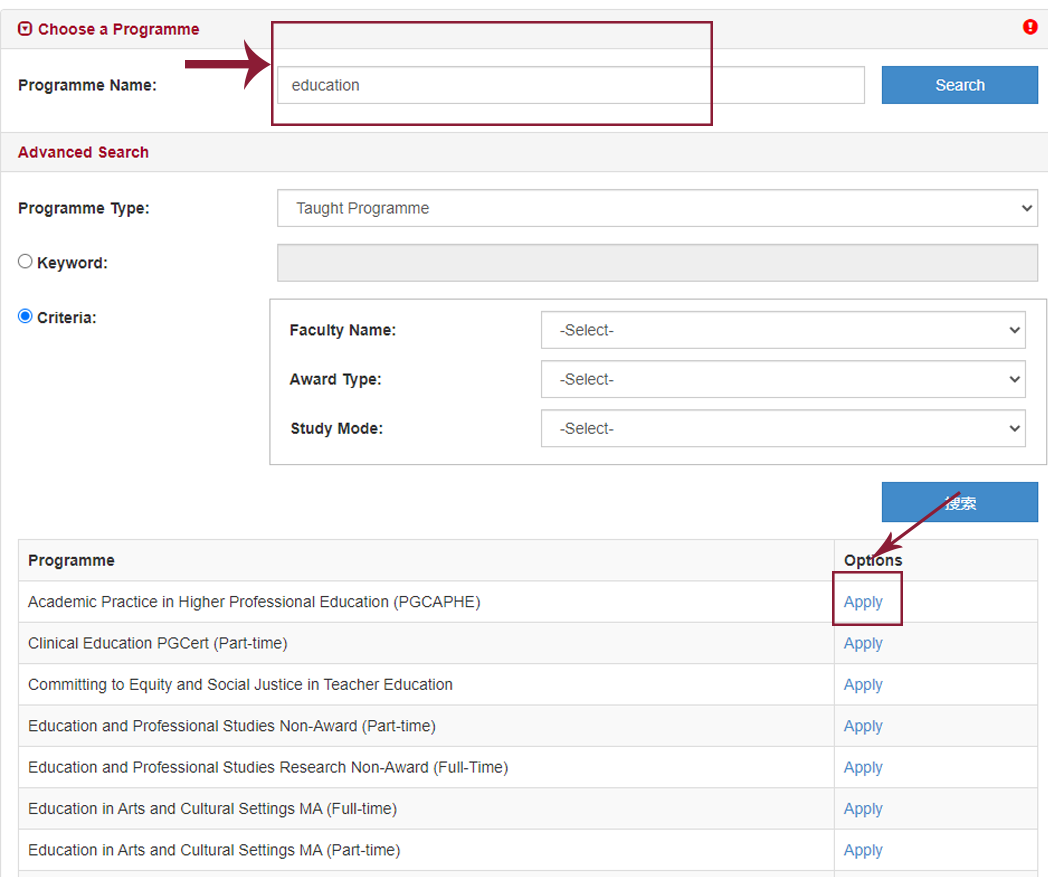The image size is (1048, 877).
Task: Click the red error alert icon
Action: click(1030, 27)
